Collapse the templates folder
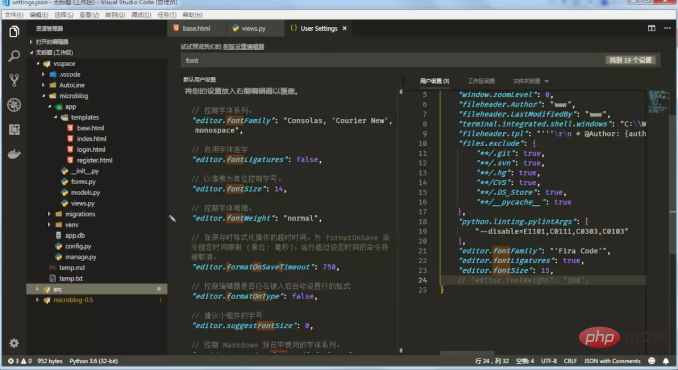Image resolution: width=678 pixels, height=370 pixels. [97, 118]
